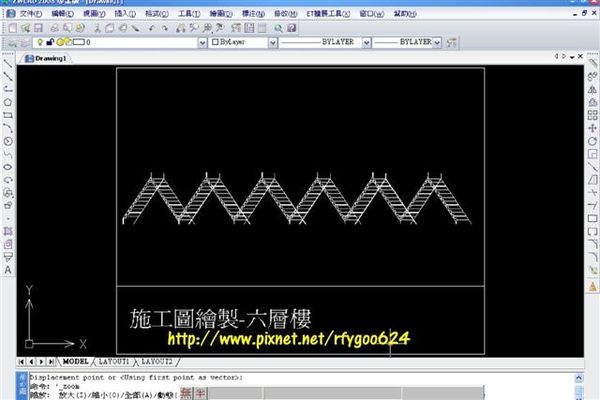Toggle the layer lock padlock icon

coord(50,42)
